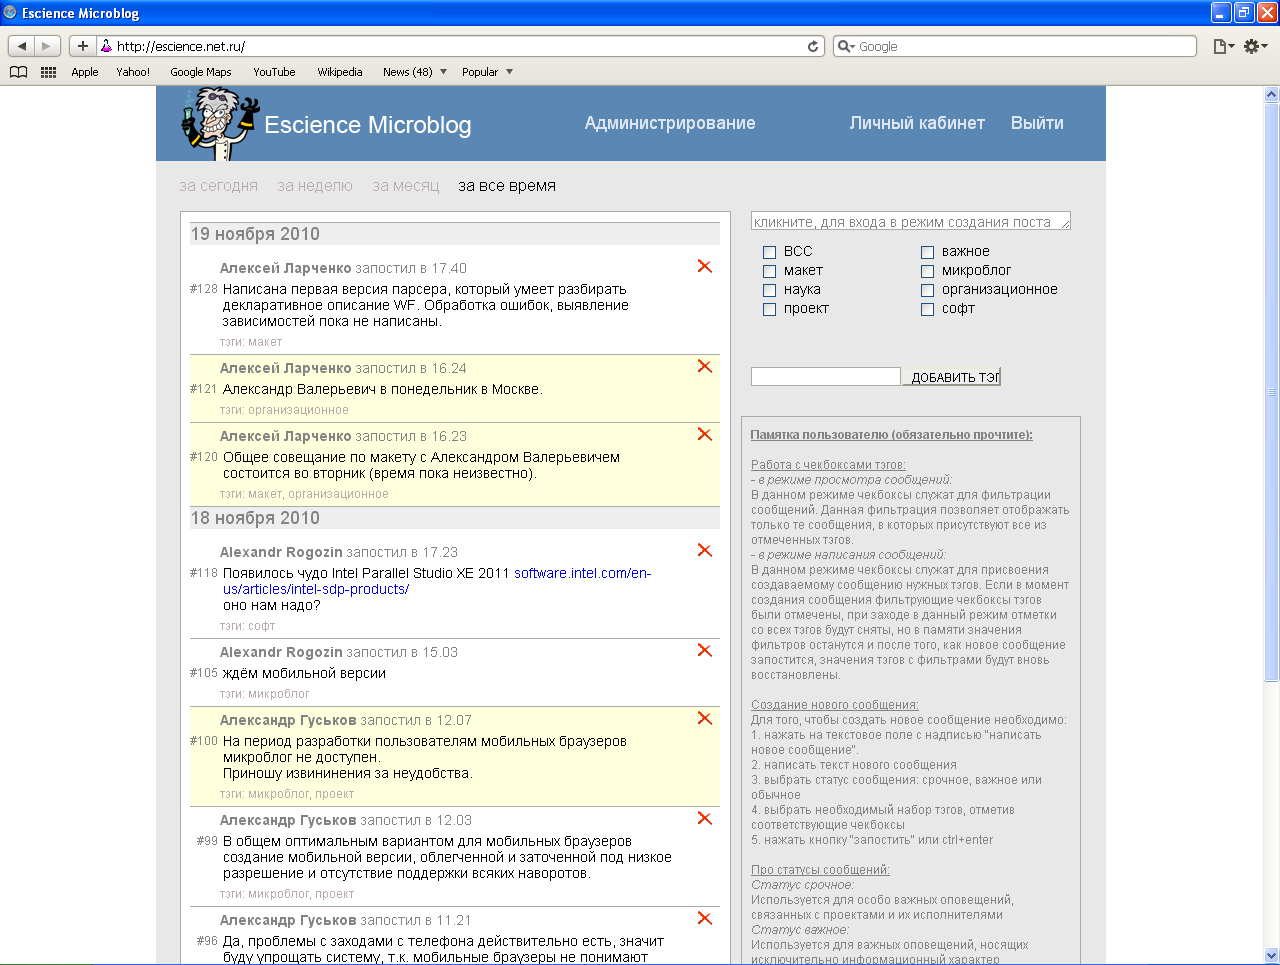Click the Создание нового сообщения heading
Screen dimensions: 1280x965
(835, 705)
